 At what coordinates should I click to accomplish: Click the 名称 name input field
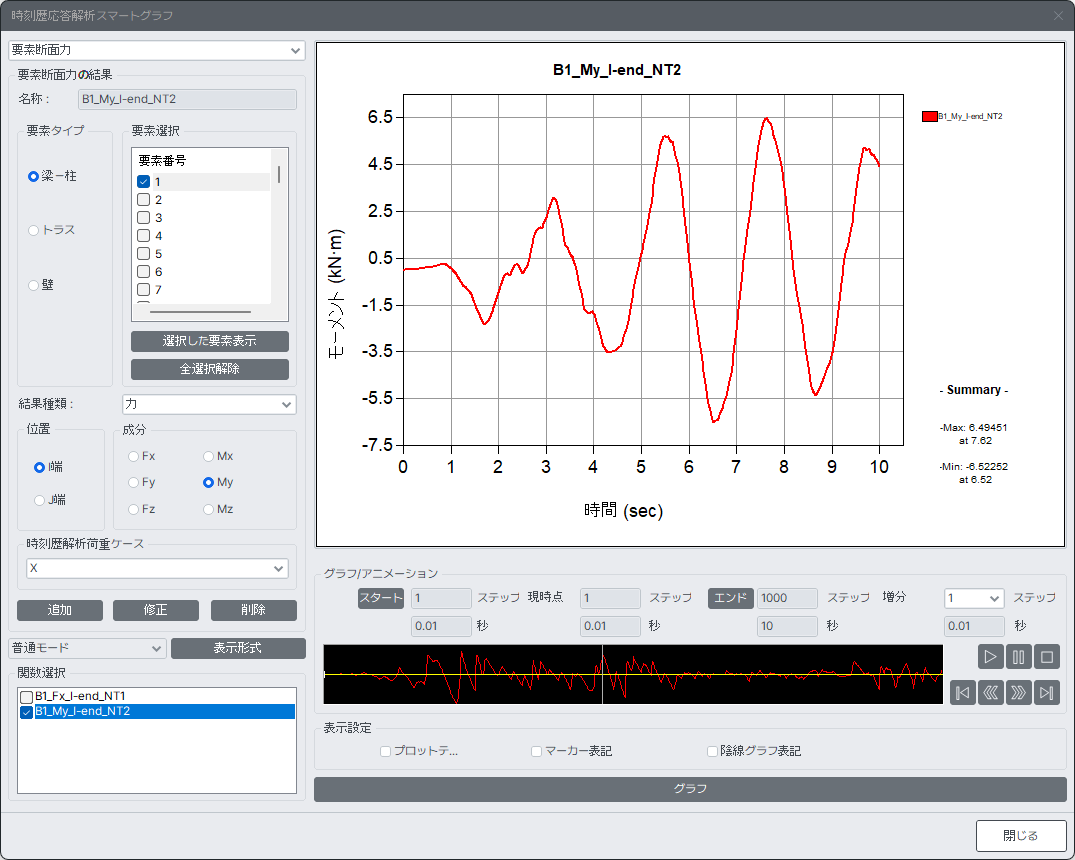click(x=187, y=99)
